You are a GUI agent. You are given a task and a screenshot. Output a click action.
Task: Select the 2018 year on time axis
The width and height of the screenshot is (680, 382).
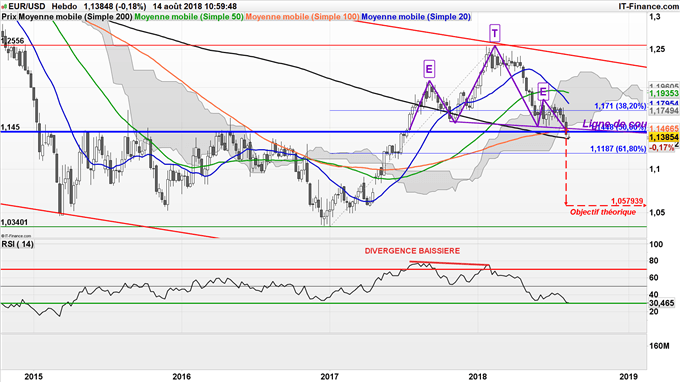(478, 376)
